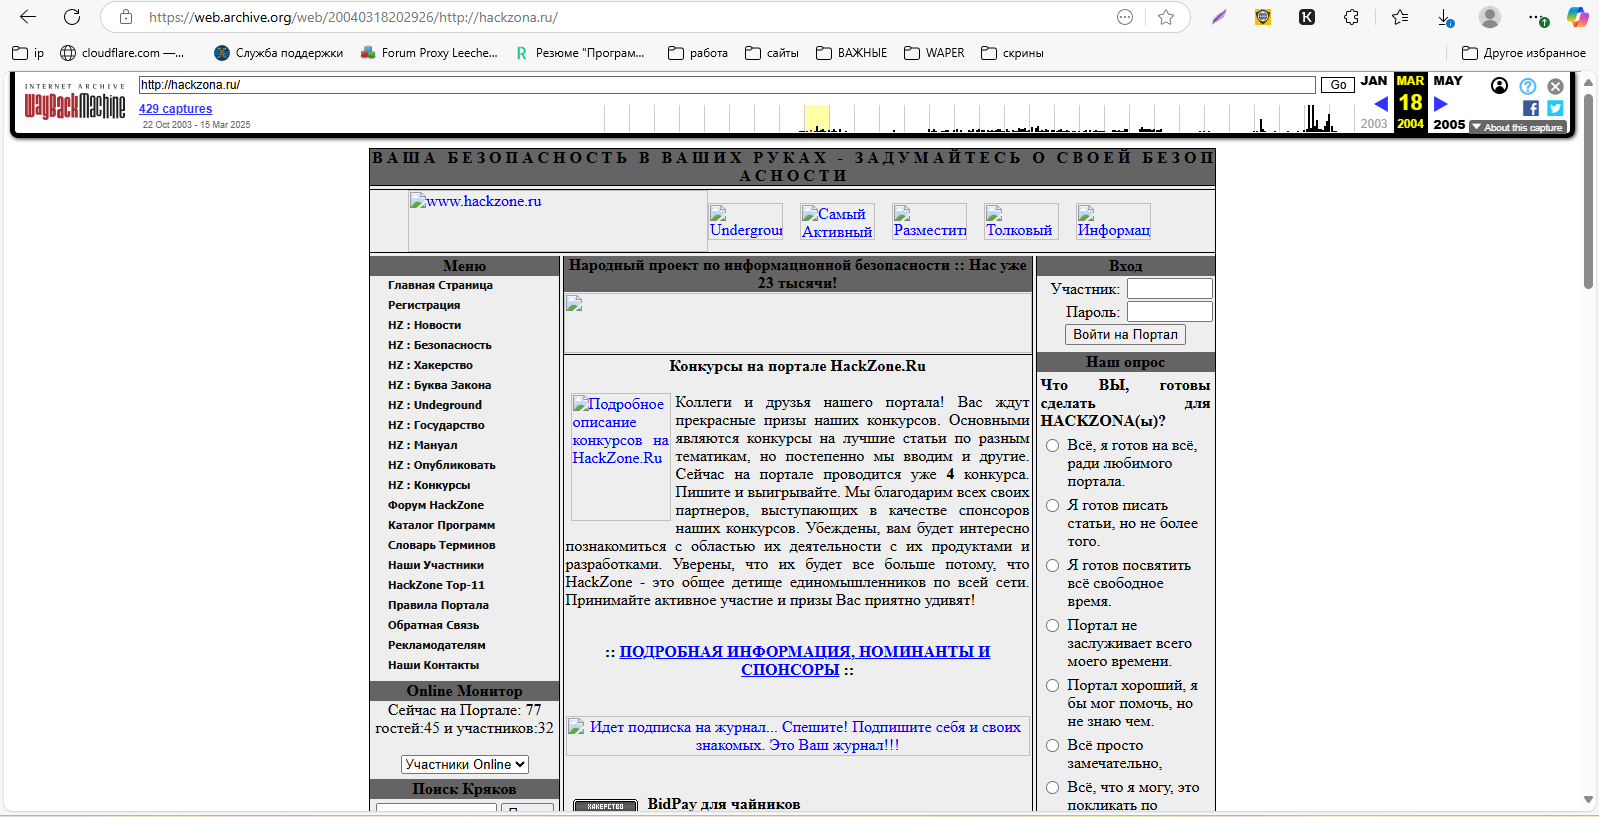Select poll option 'Портал хороший, я бы мог помочь'

1052,686
